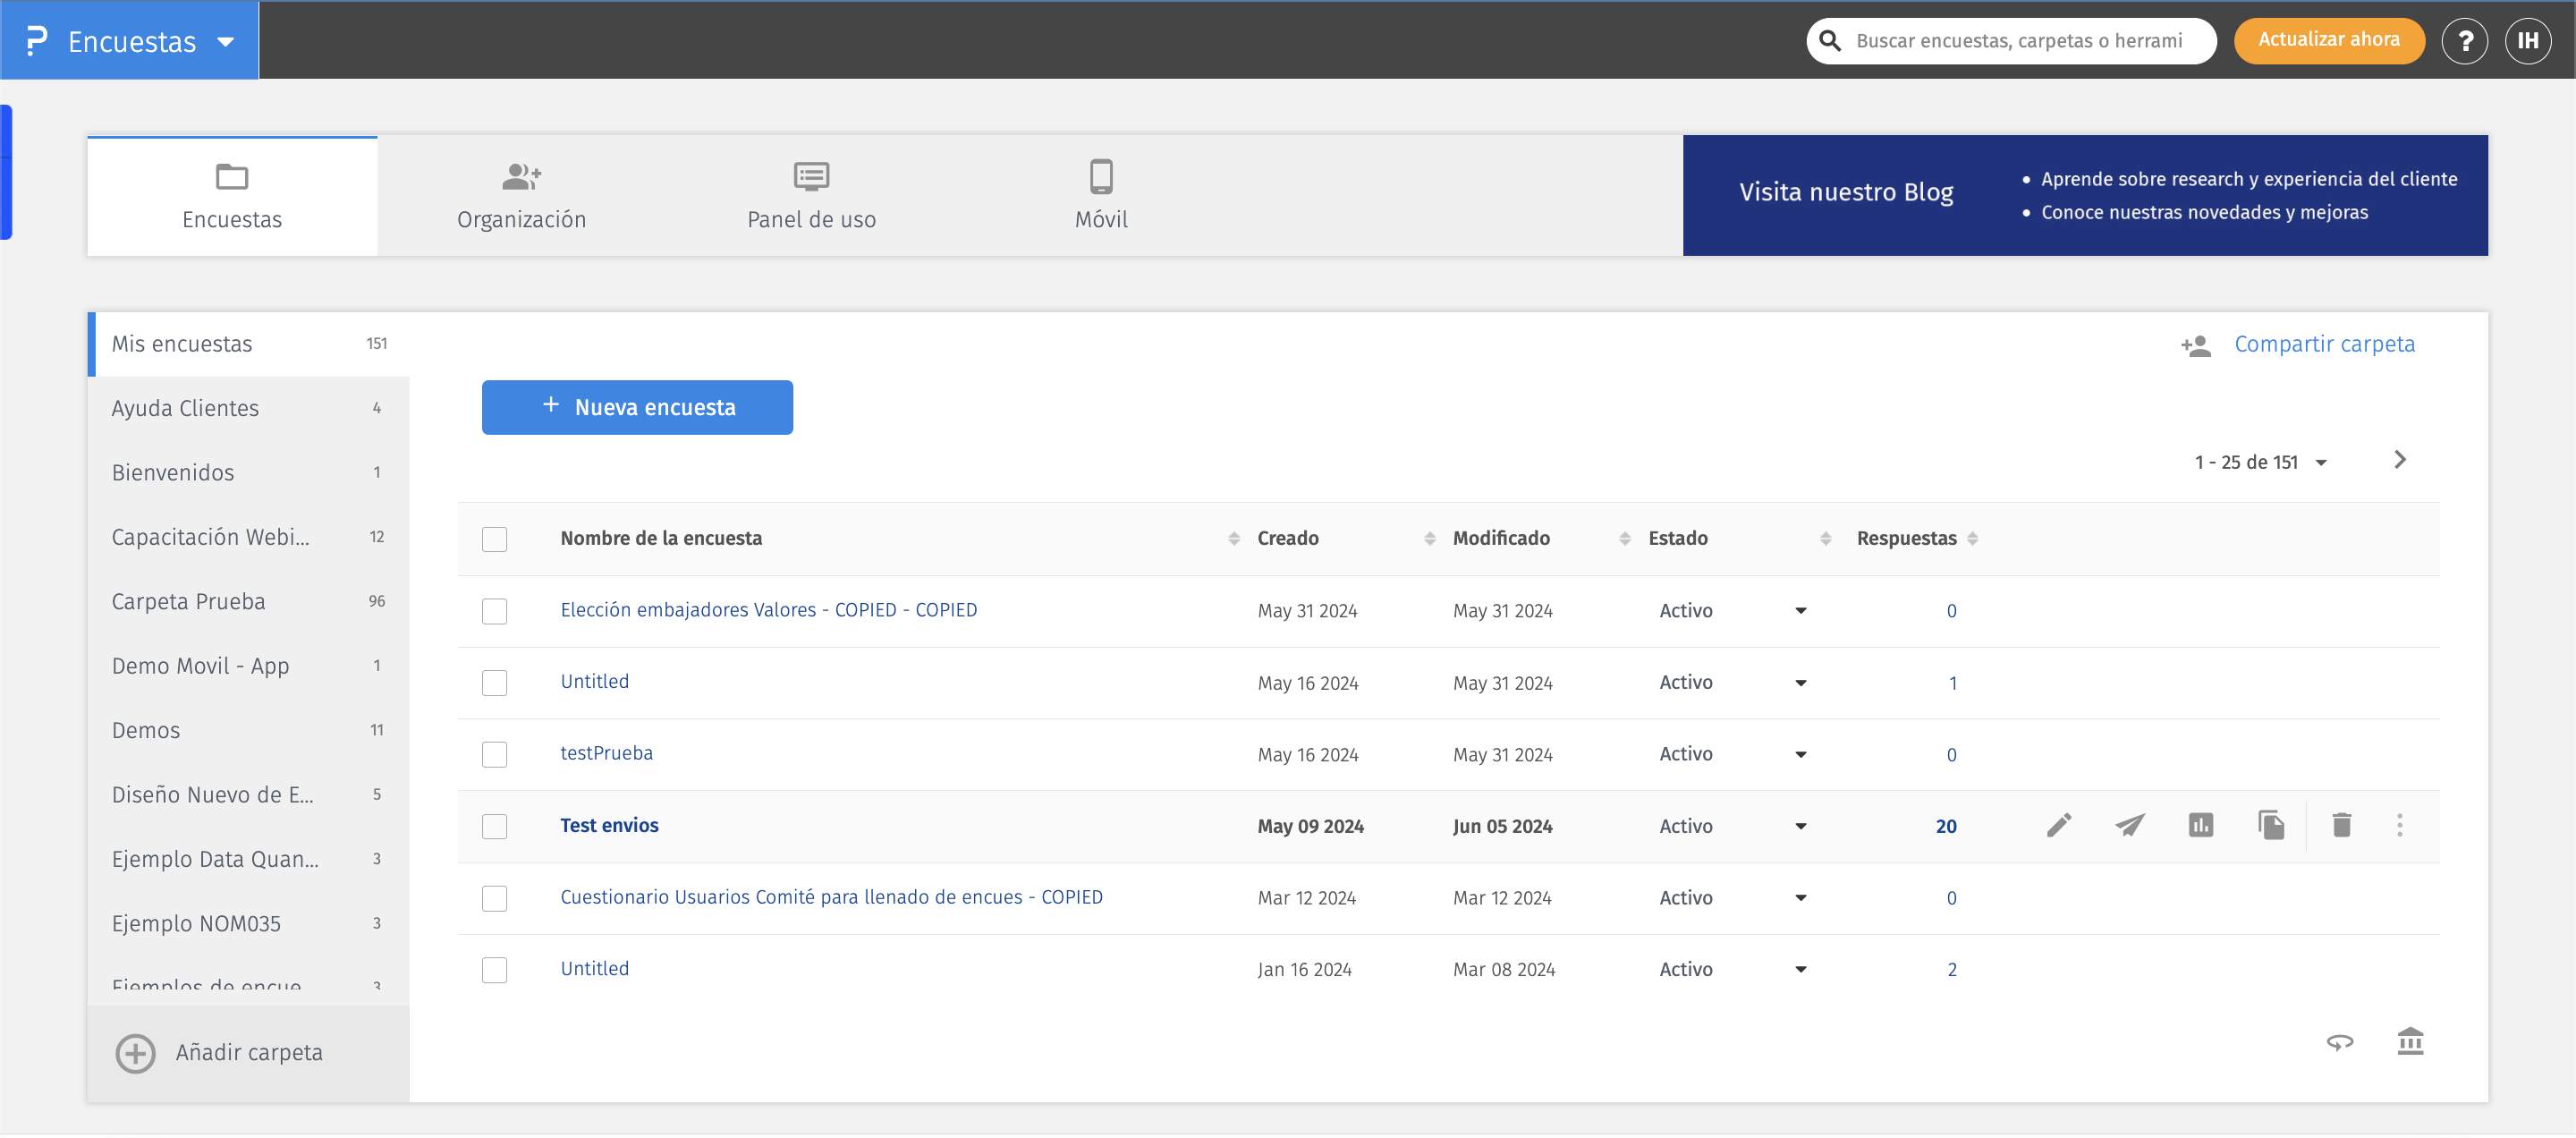Select the checkbox next to Test envios

tap(494, 827)
